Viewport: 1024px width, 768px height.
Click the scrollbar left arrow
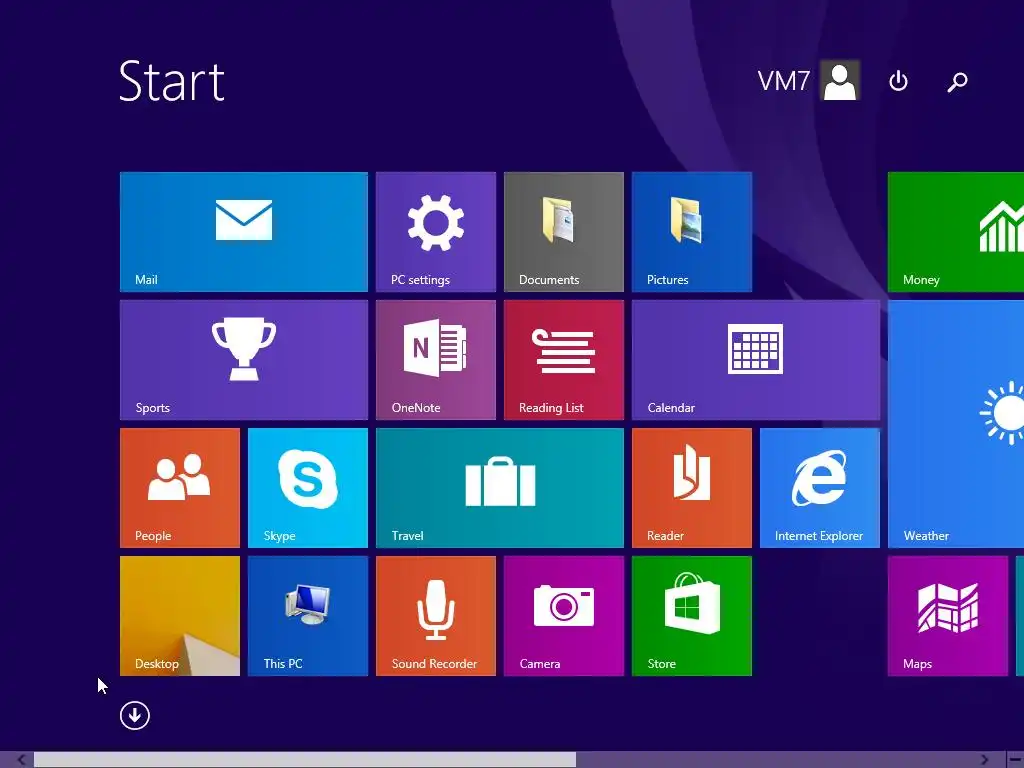click(22, 760)
